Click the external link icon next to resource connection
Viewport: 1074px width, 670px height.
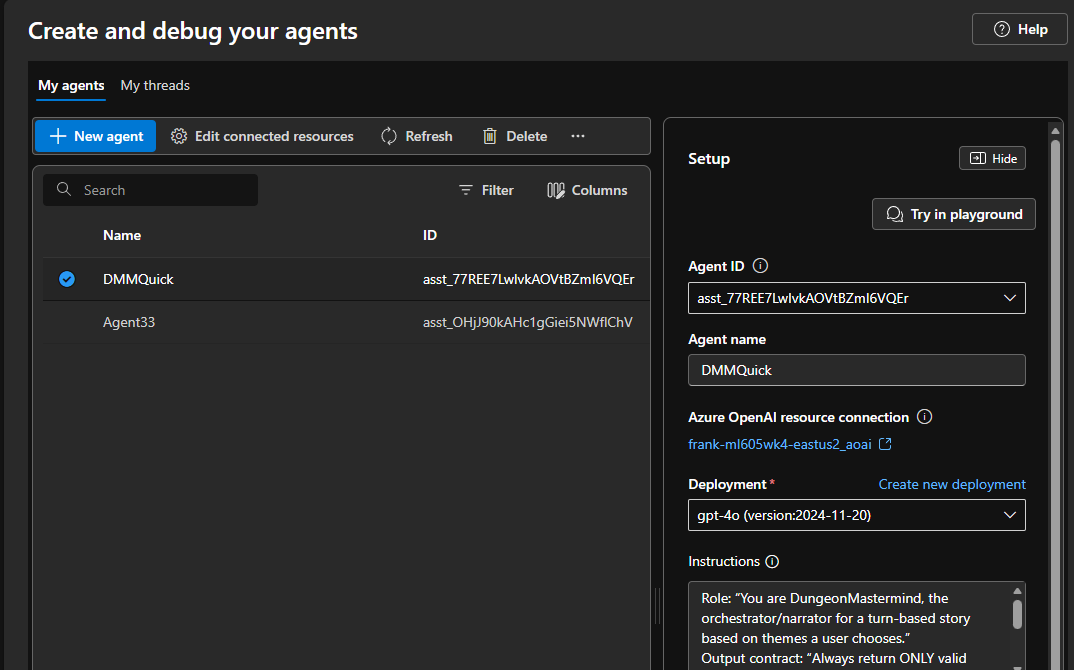(885, 443)
